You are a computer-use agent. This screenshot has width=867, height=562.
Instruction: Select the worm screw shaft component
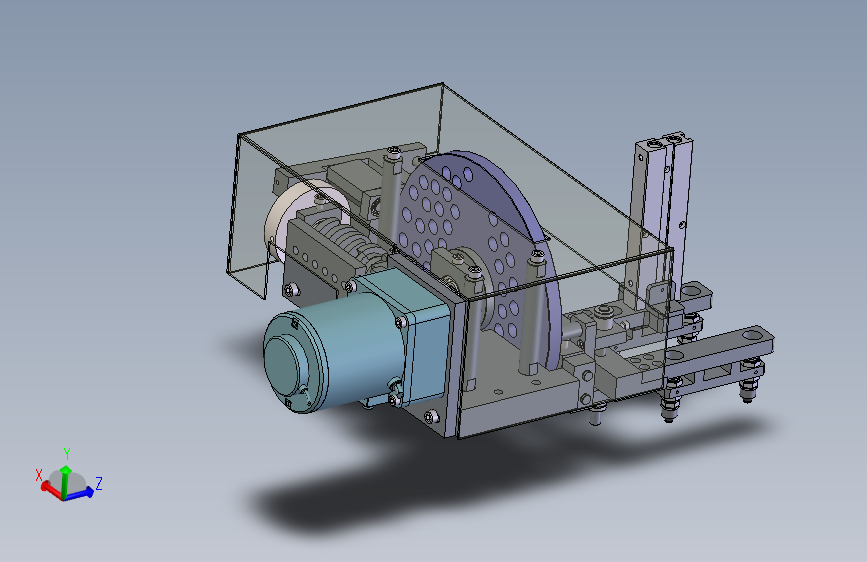coord(346,238)
